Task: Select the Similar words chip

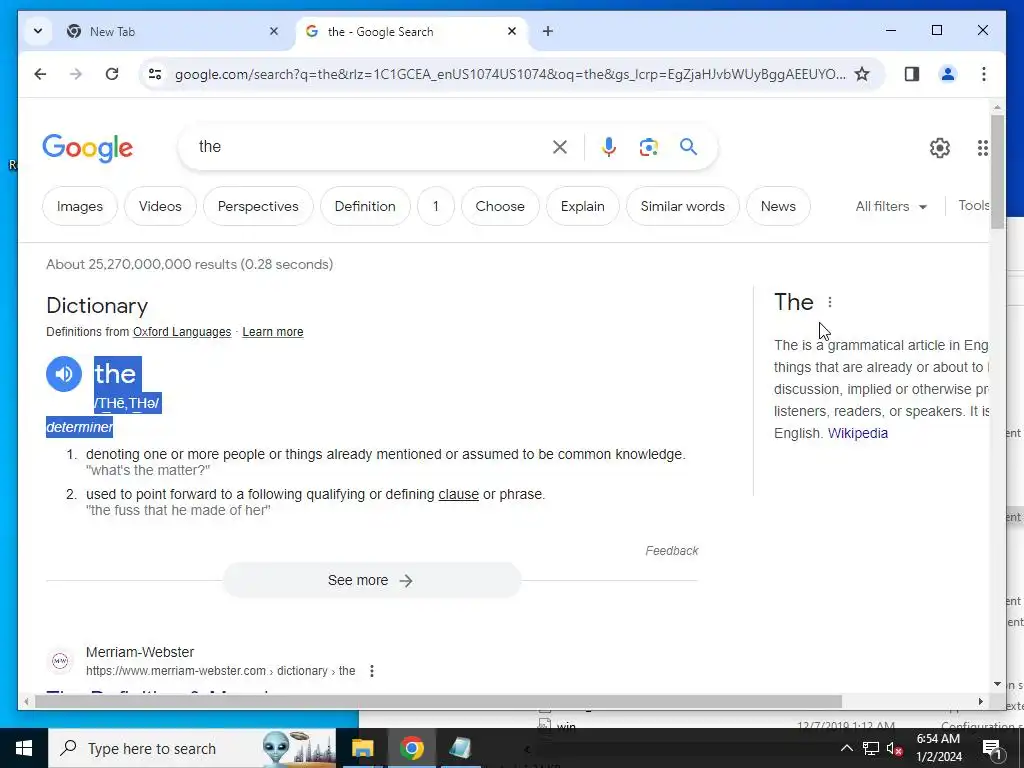Action: 682,206
